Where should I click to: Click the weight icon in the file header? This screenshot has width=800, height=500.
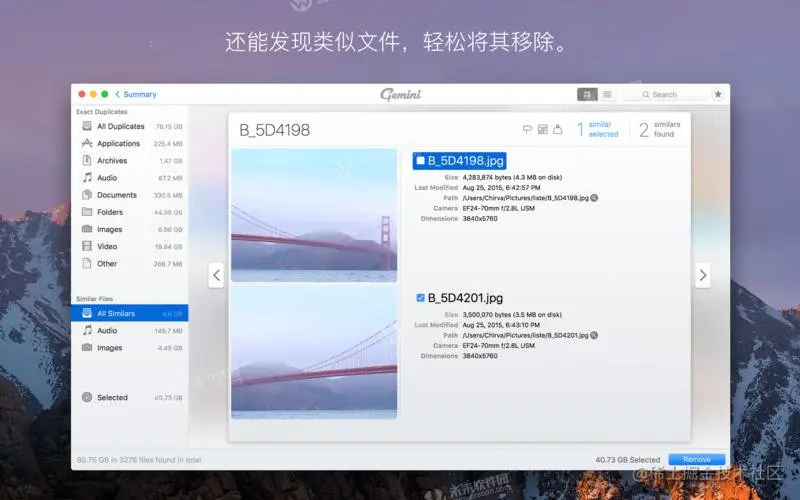(558, 129)
